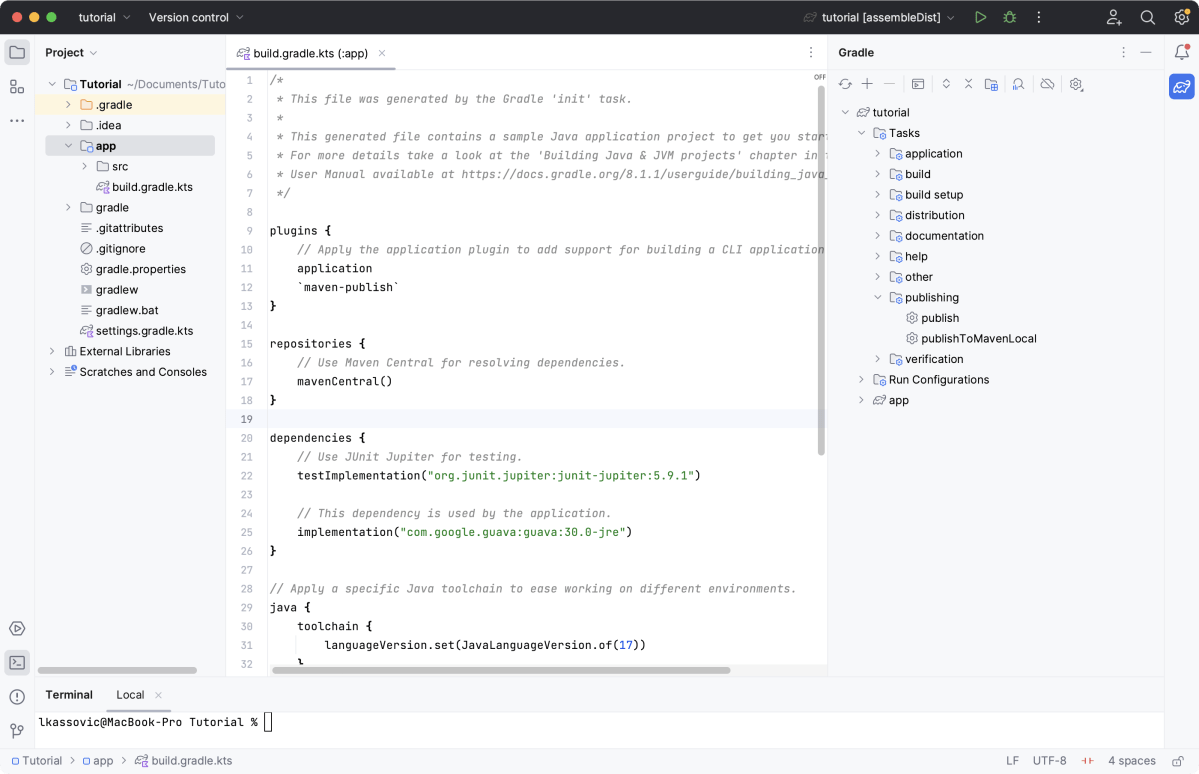Image resolution: width=1199 pixels, height=774 pixels.
Task: Expand the application Gradle tasks
Action: [878, 154]
